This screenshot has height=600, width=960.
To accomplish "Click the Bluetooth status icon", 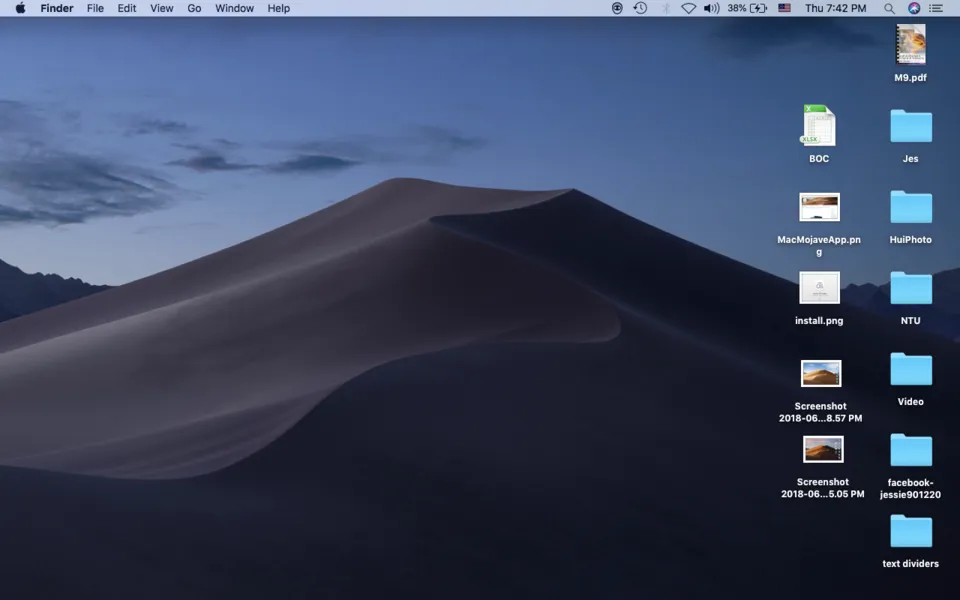I will [x=666, y=8].
